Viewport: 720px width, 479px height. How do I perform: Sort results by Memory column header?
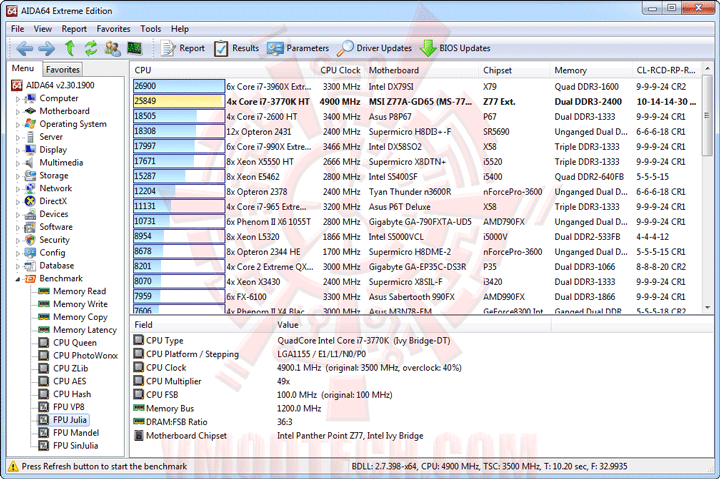(x=591, y=70)
